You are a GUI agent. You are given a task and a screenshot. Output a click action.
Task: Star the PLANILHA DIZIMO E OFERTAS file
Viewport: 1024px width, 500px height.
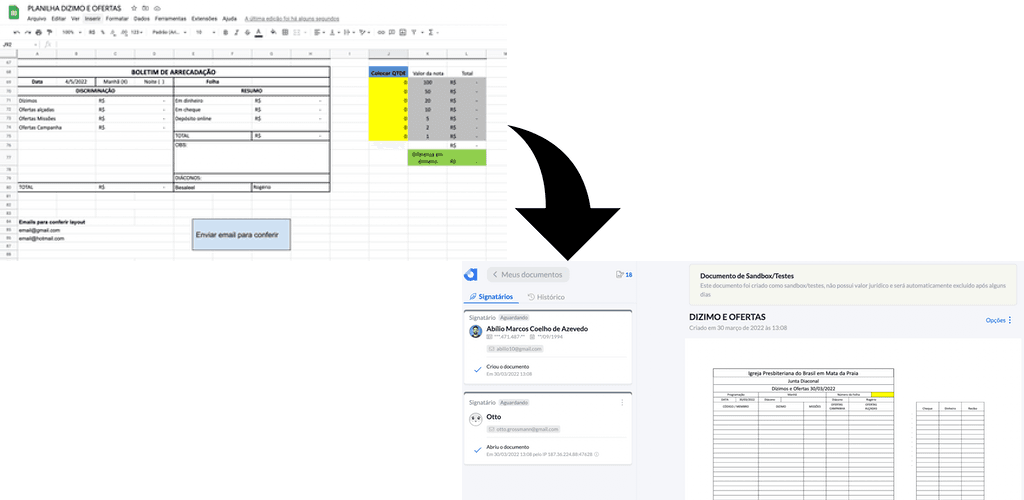coord(134,8)
